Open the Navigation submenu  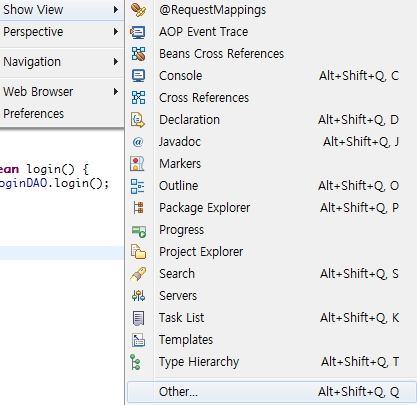click(62, 62)
